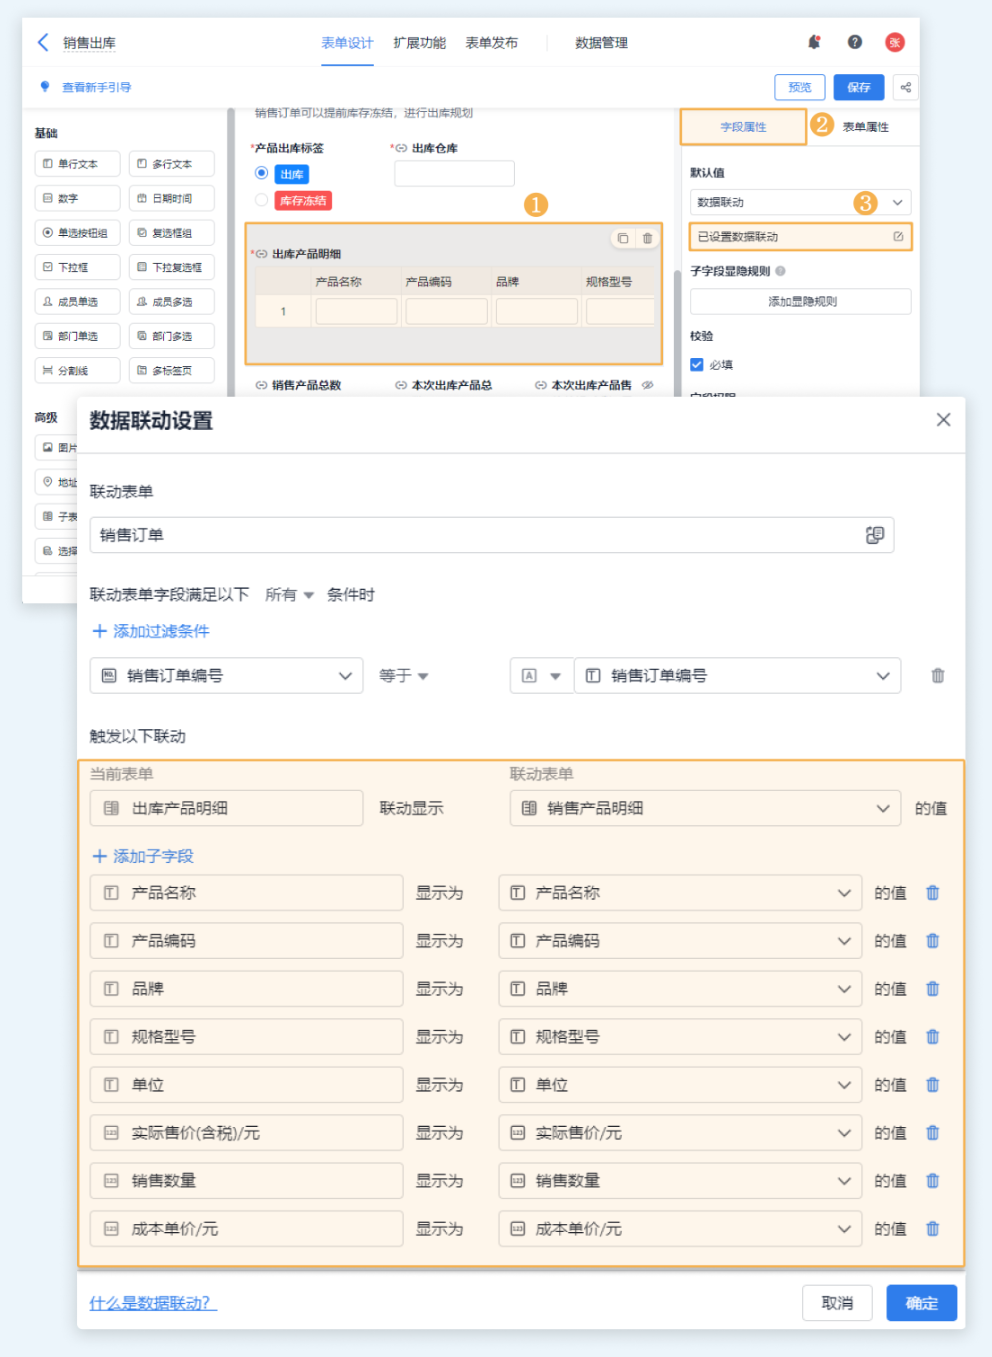Delete the 出库产品明细 subform via trash icon
The image size is (992, 1357).
pyautogui.click(x=647, y=238)
